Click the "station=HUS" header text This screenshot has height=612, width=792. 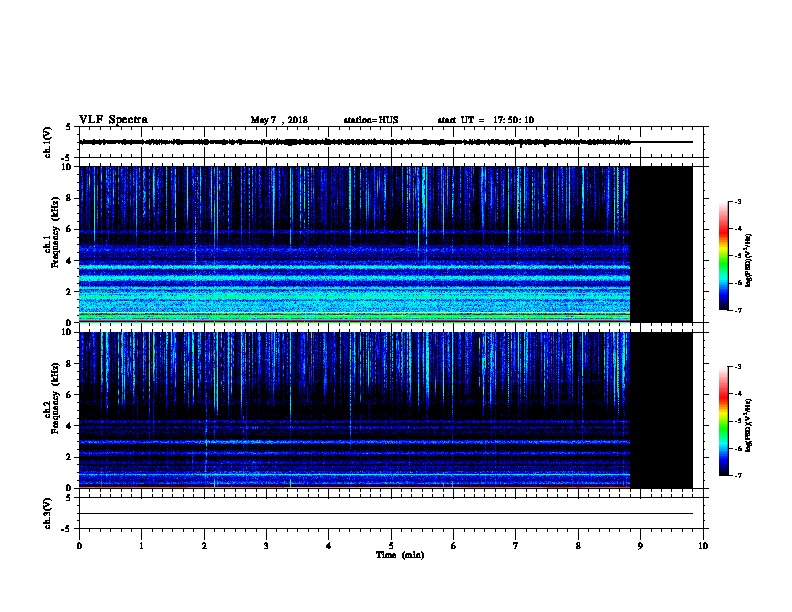pyautogui.click(x=371, y=120)
